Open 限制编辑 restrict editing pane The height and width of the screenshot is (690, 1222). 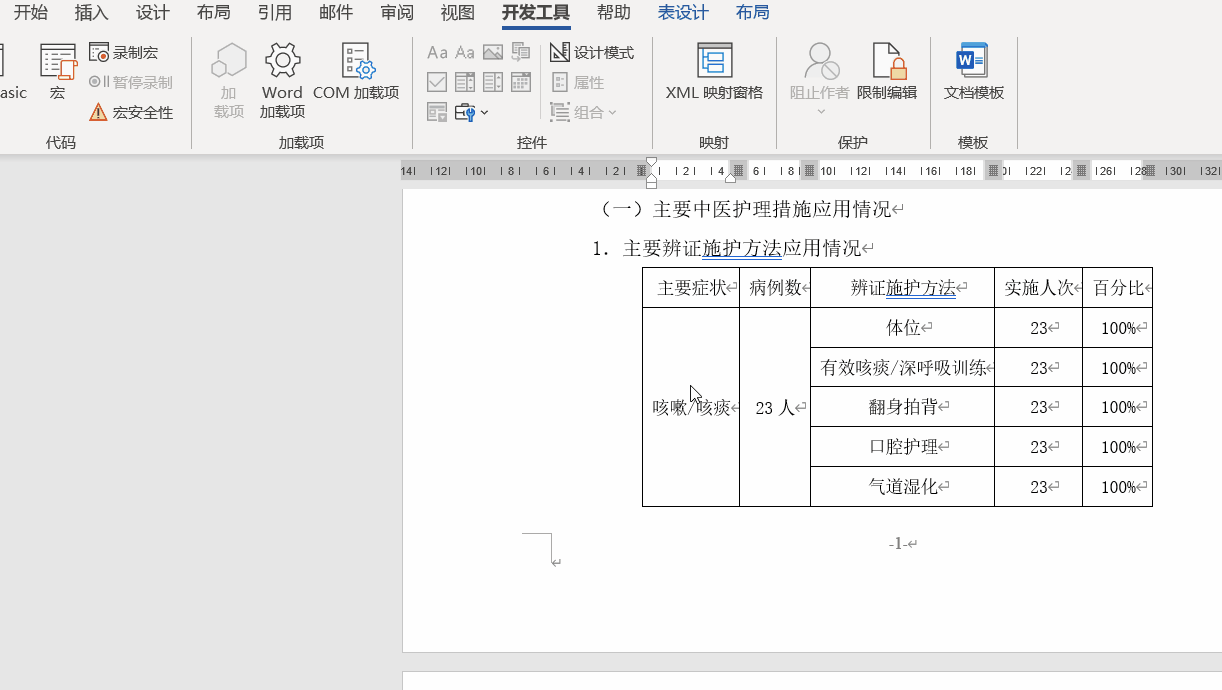[x=887, y=72]
